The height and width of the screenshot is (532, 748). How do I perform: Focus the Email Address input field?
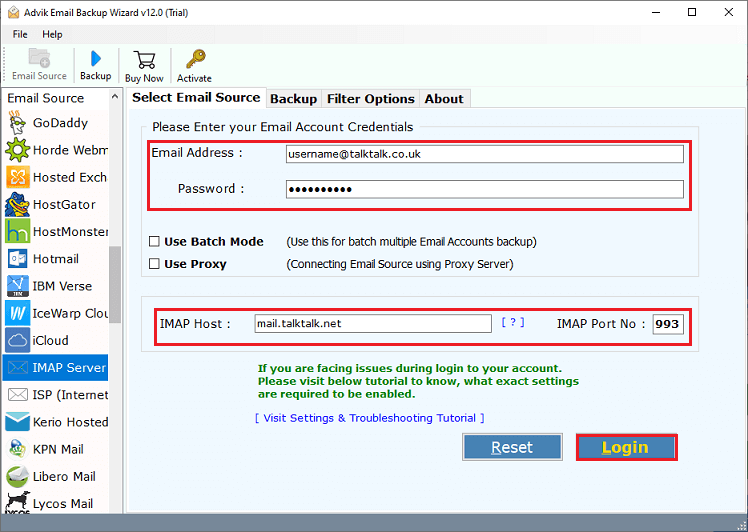click(485, 154)
